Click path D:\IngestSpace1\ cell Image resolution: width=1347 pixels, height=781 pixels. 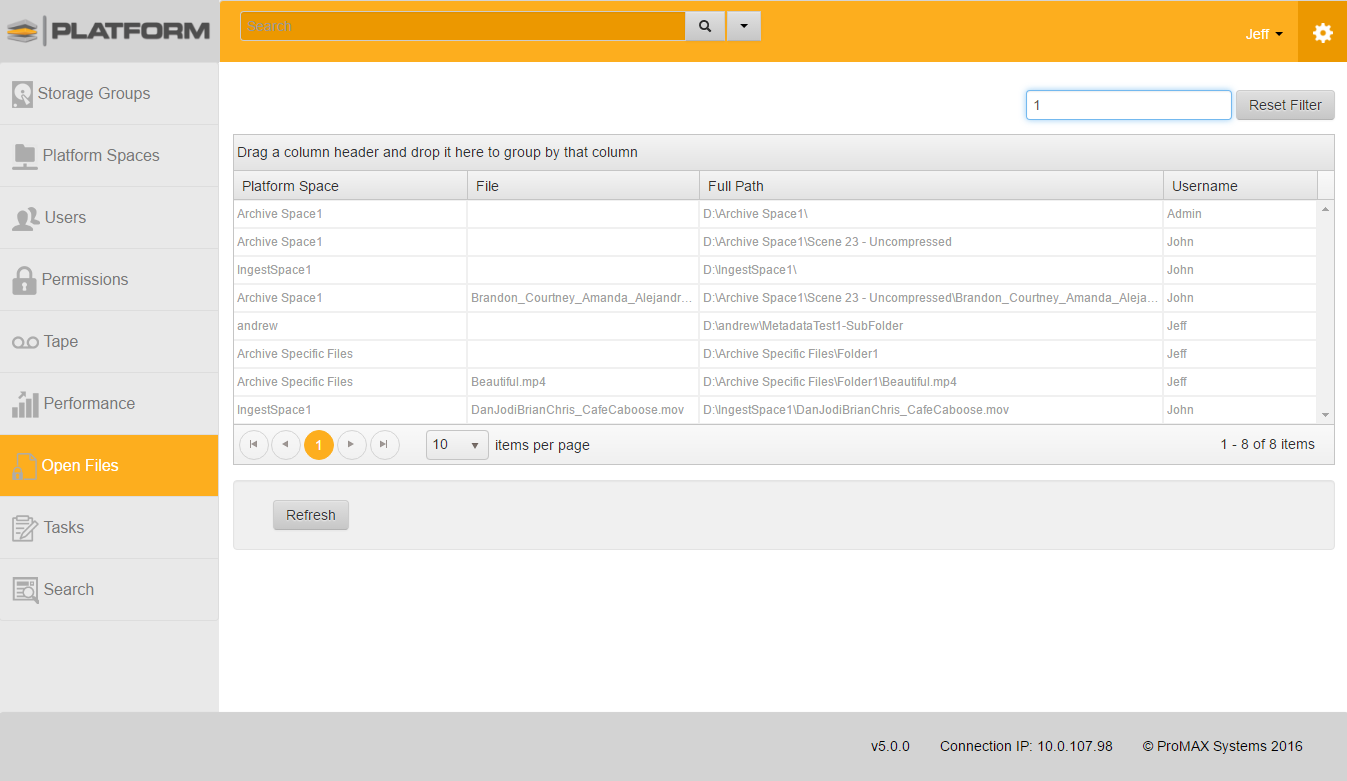tap(932, 270)
